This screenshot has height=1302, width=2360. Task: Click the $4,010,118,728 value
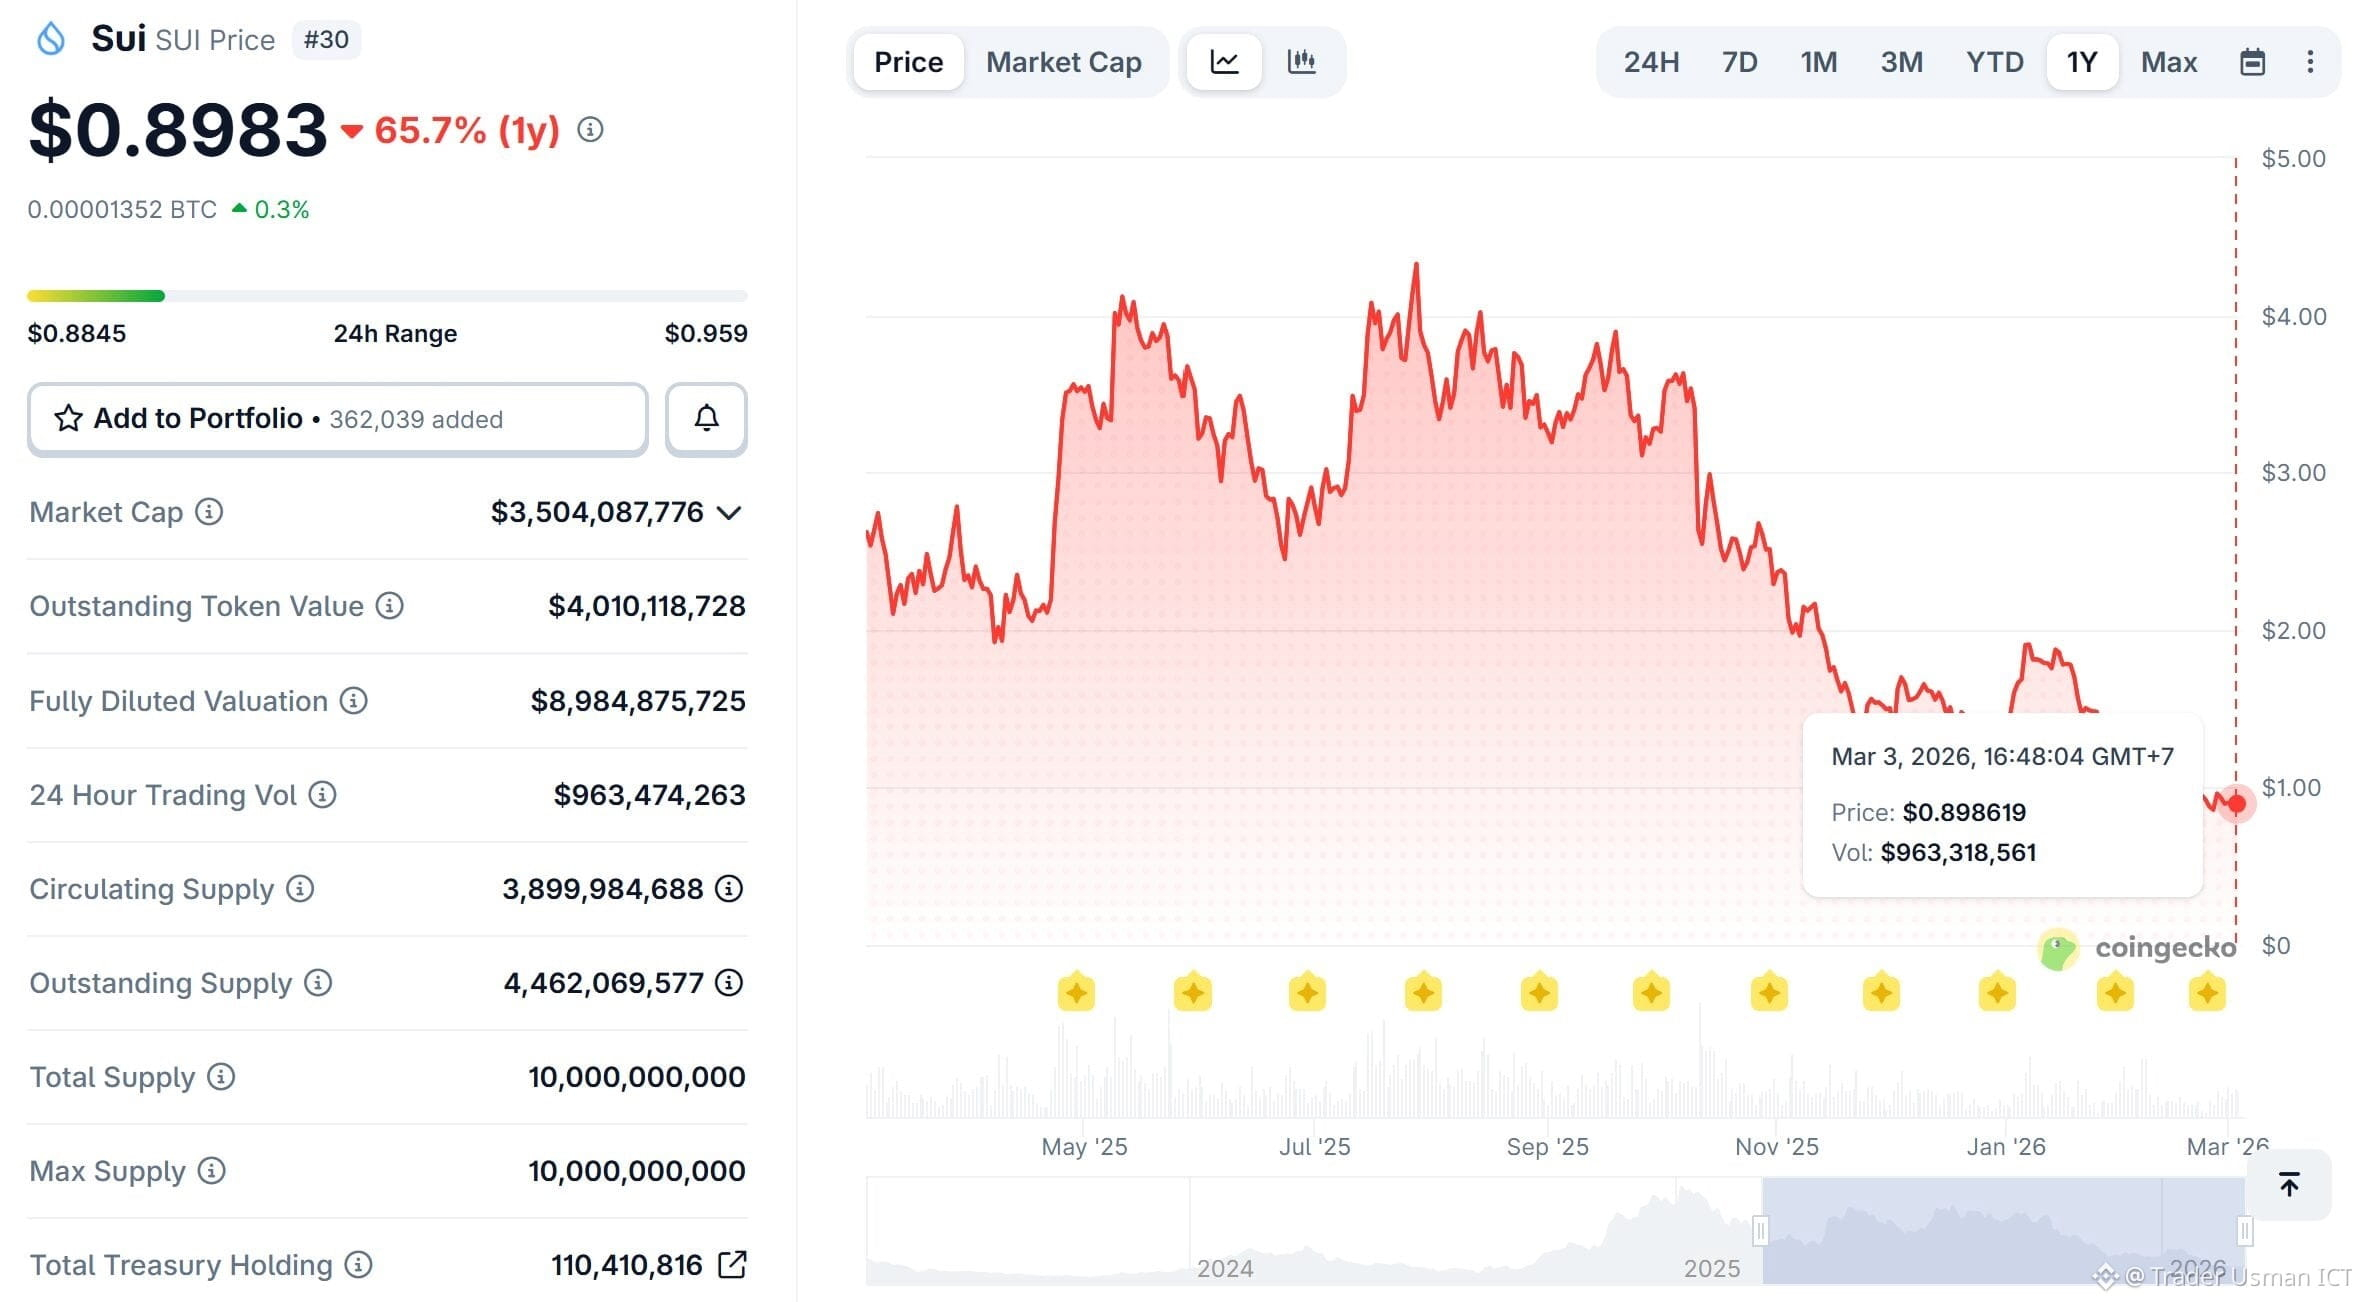[x=647, y=606]
